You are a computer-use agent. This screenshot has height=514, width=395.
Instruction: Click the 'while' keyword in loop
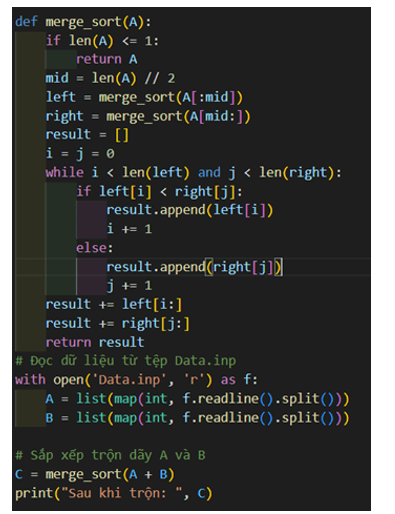(x=65, y=172)
